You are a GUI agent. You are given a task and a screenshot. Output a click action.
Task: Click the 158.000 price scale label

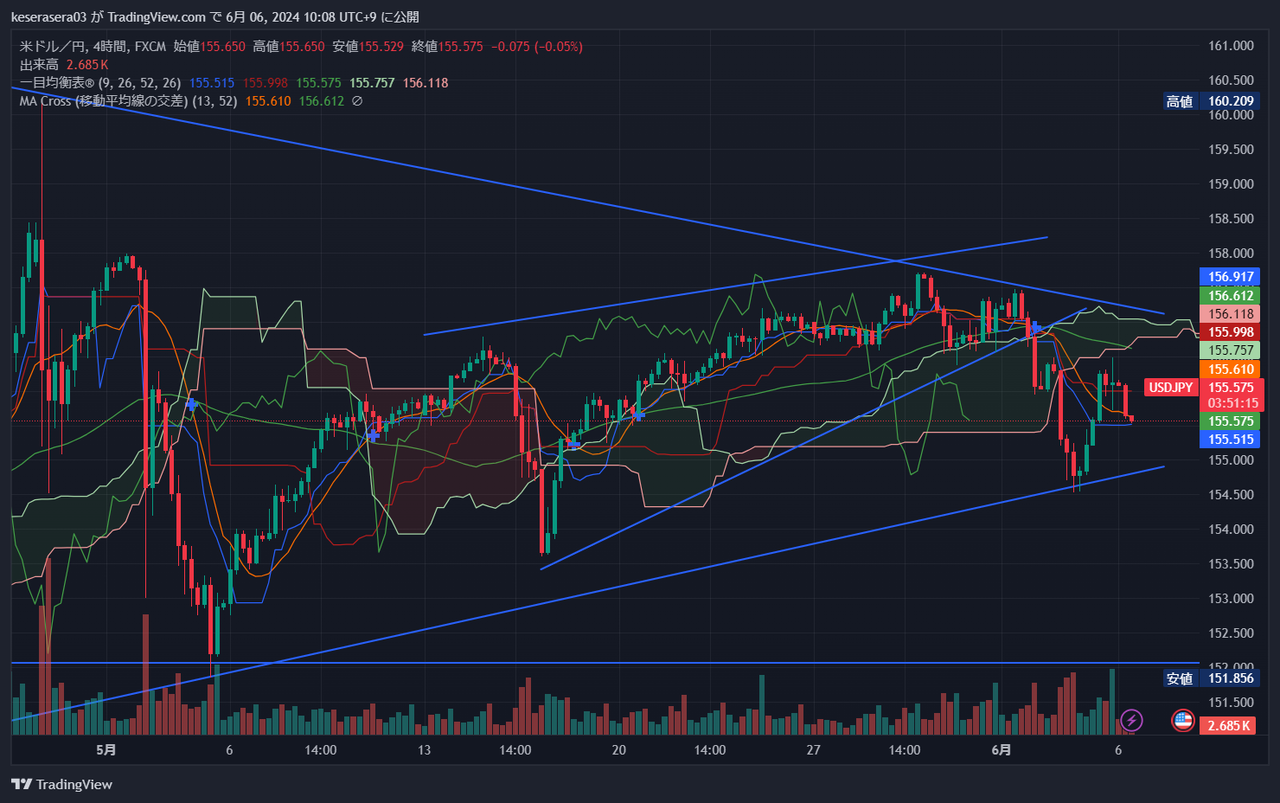(1231, 253)
